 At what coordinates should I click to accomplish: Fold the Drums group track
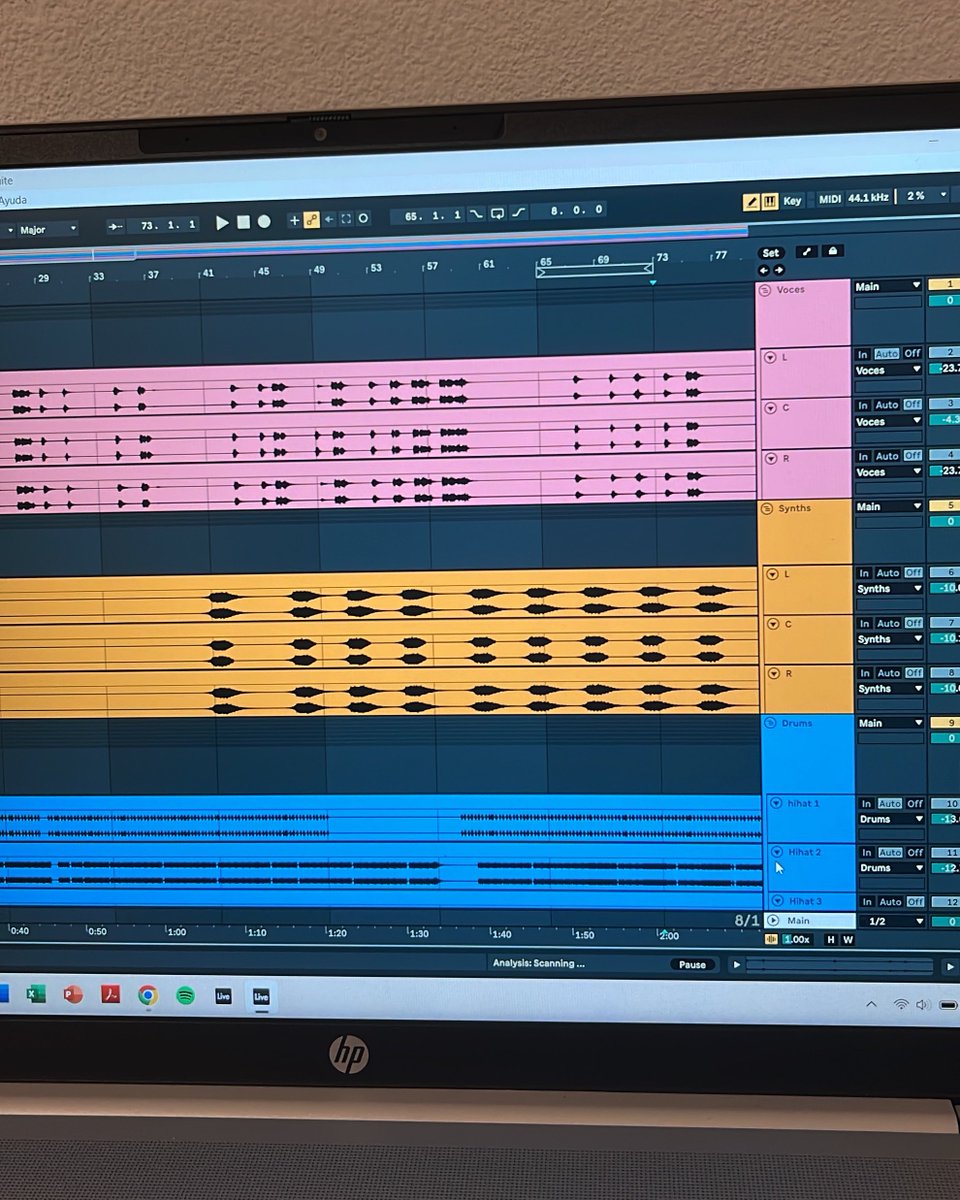770,724
